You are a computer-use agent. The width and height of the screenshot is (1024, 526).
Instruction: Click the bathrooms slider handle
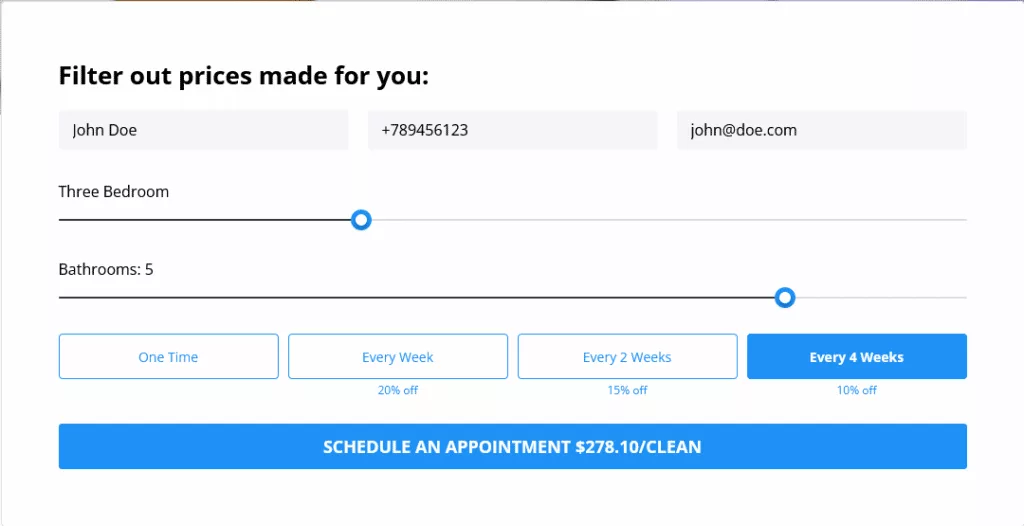click(785, 297)
